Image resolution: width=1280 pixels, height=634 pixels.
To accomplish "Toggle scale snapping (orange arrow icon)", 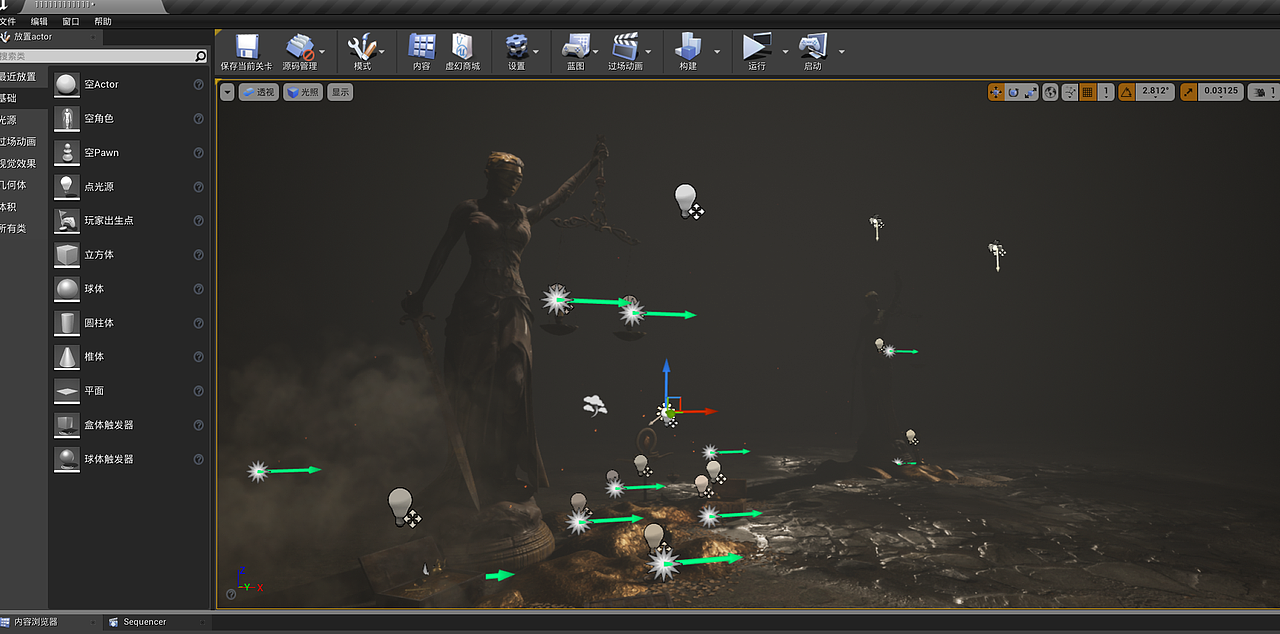I will [x=1188, y=92].
